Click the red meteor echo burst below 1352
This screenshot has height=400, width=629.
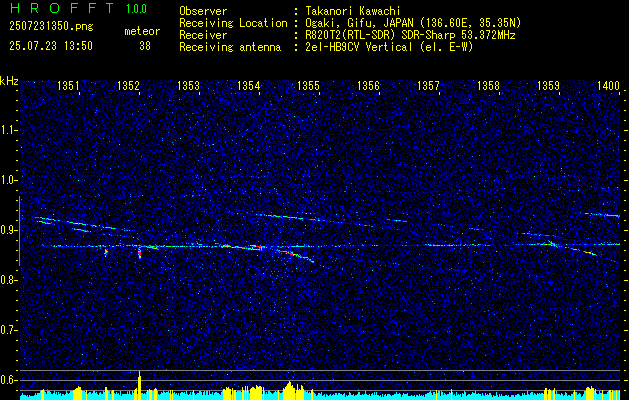(x=140, y=254)
